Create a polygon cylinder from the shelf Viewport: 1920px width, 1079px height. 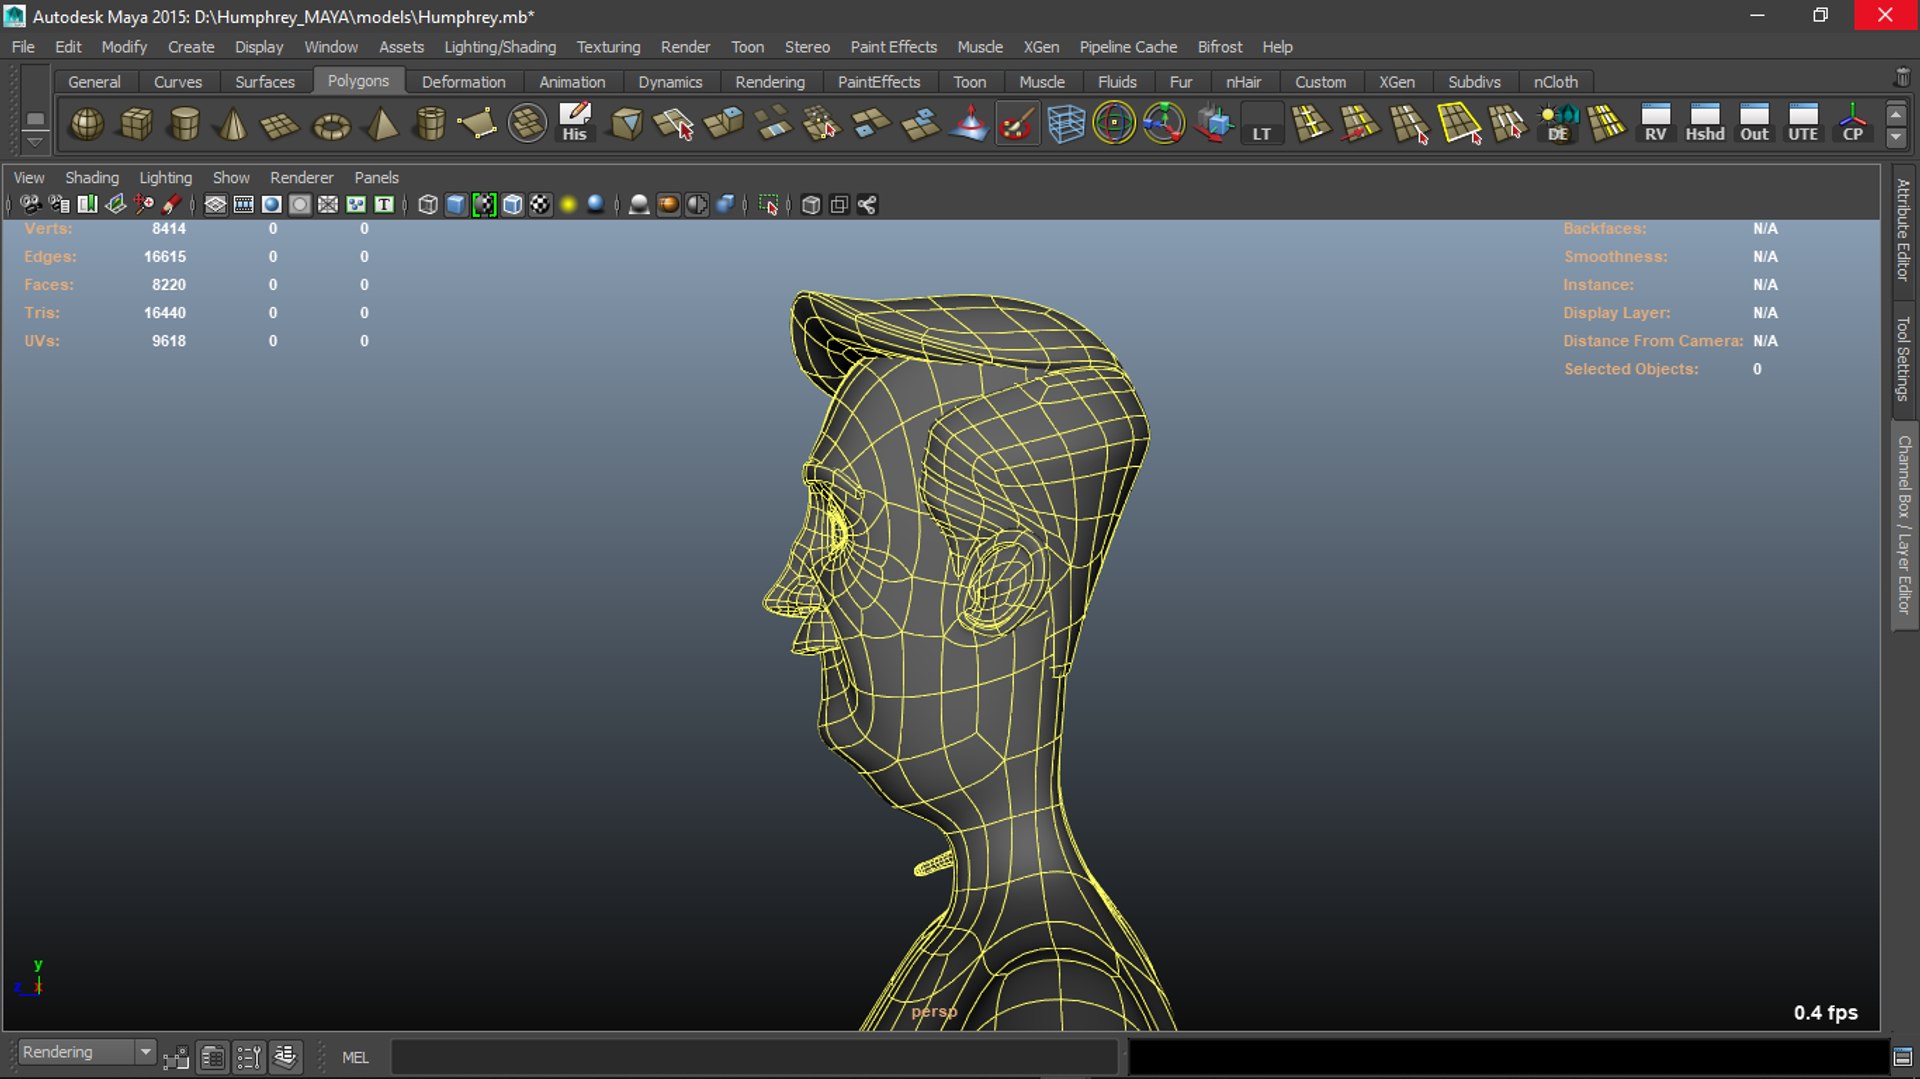coord(185,124)
